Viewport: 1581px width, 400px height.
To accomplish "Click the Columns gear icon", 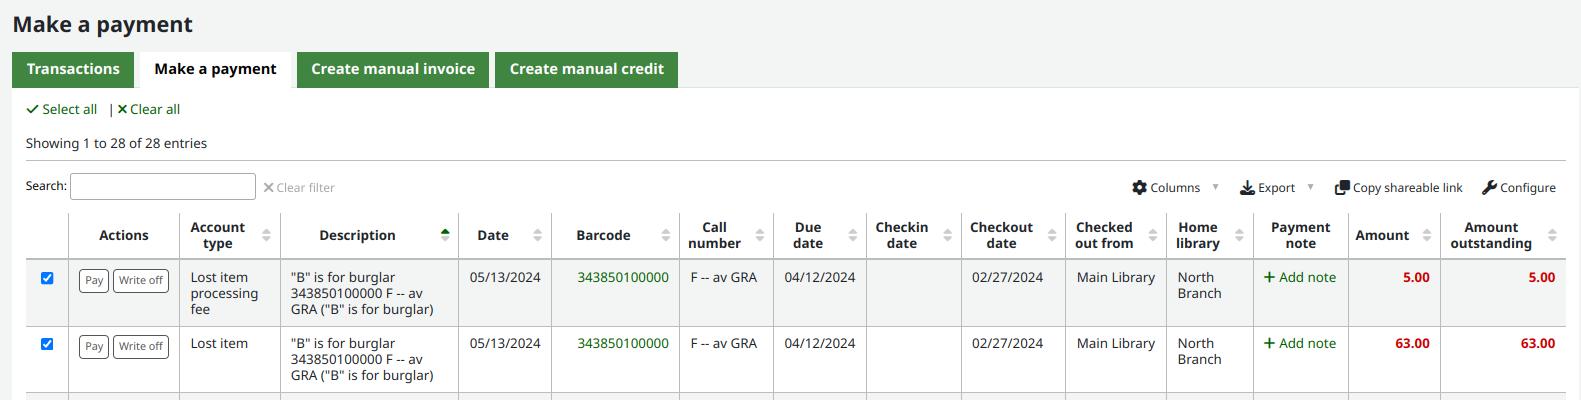I will pos(1139,188).
